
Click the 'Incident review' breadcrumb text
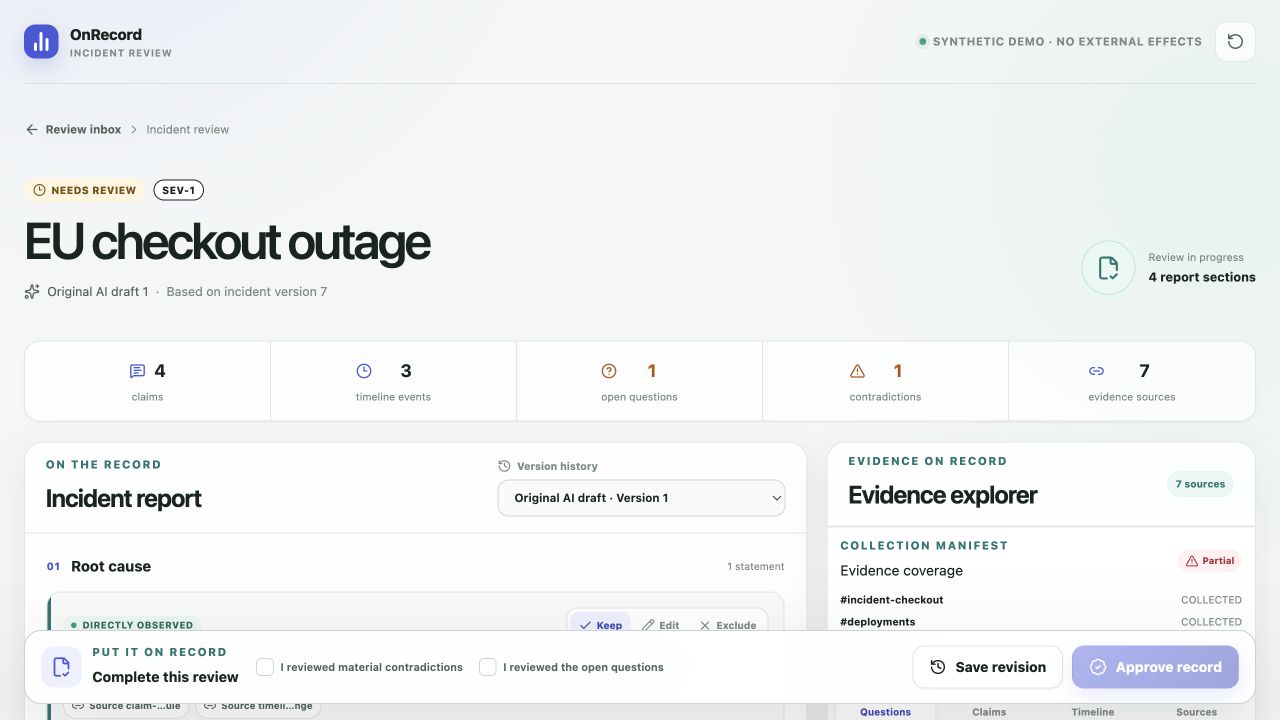point(188,129)
